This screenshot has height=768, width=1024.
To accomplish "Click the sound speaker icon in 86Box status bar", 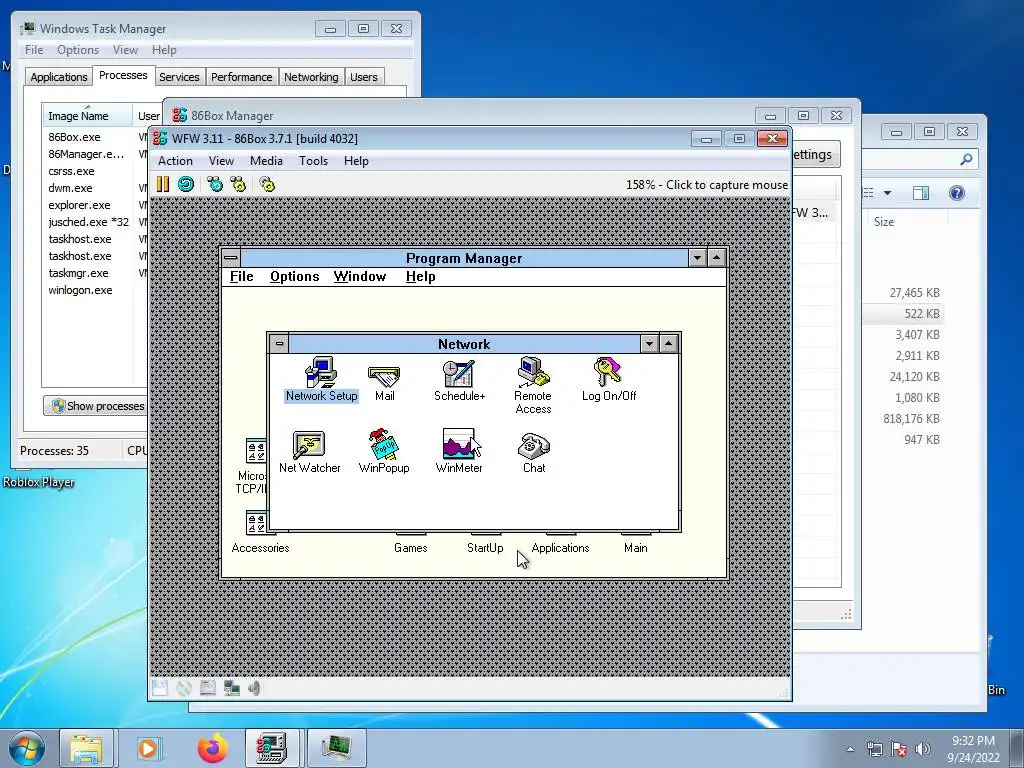I will [254, 688].
